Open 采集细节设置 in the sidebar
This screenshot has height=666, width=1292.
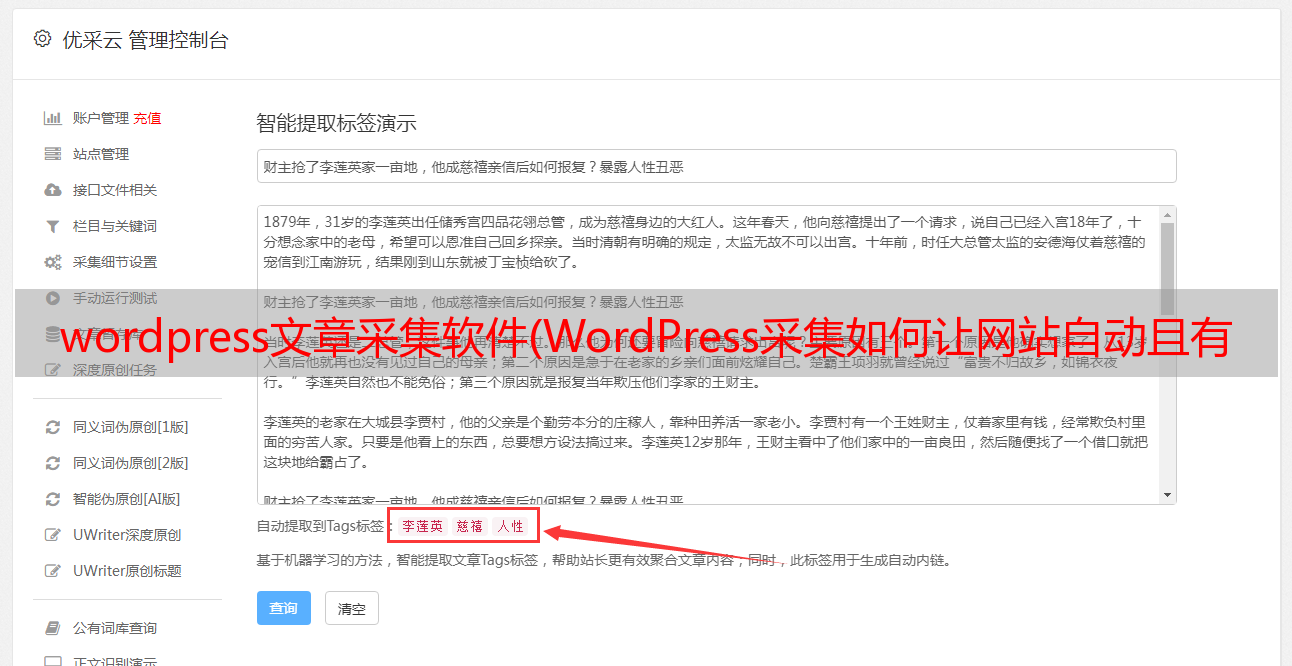coord(114,262)
